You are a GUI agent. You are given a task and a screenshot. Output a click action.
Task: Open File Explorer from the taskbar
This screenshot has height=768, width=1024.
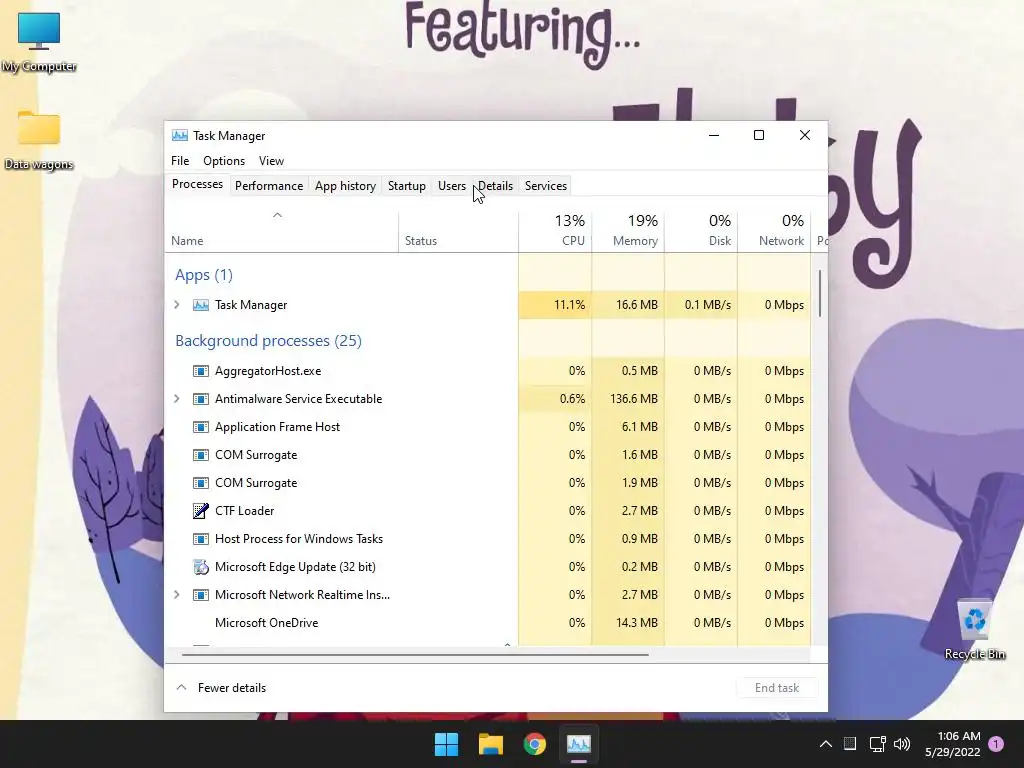click(x=490, y=744)
